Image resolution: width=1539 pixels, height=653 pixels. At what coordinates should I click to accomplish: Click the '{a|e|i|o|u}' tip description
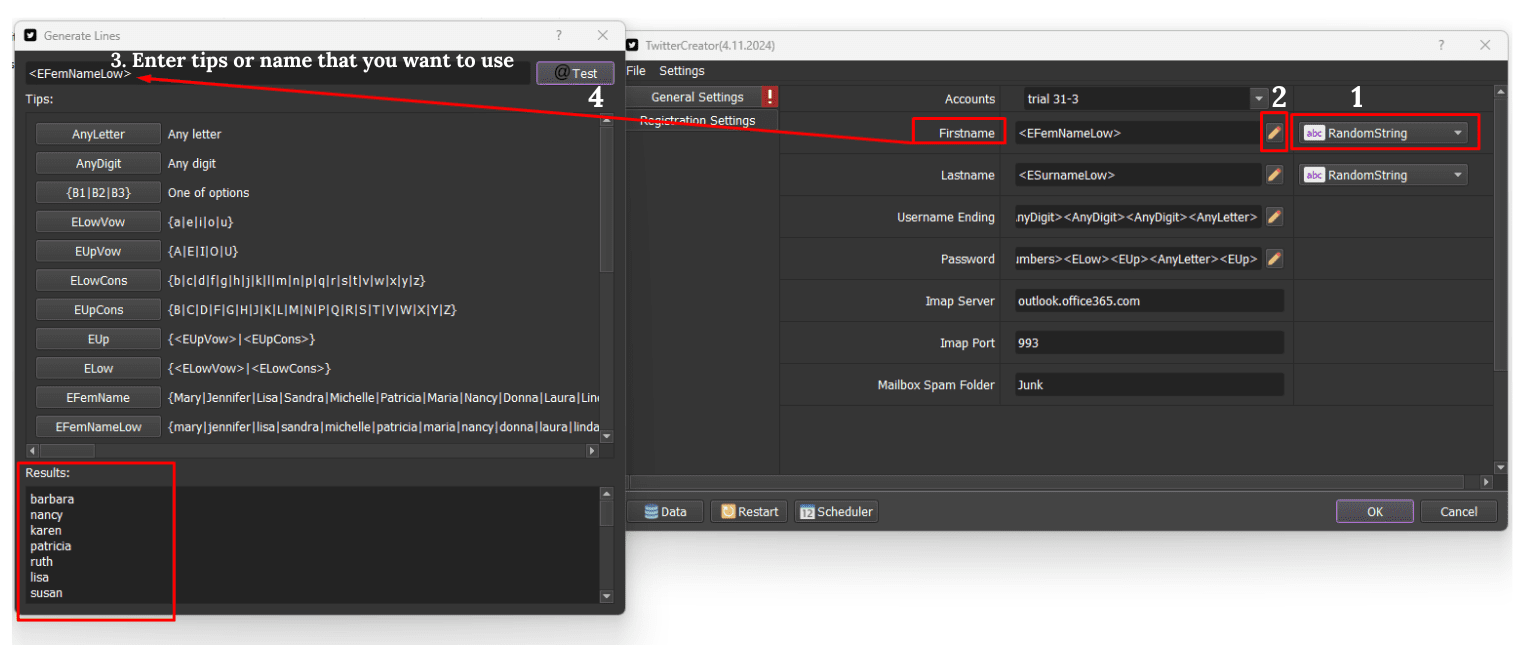click(201, 222)
